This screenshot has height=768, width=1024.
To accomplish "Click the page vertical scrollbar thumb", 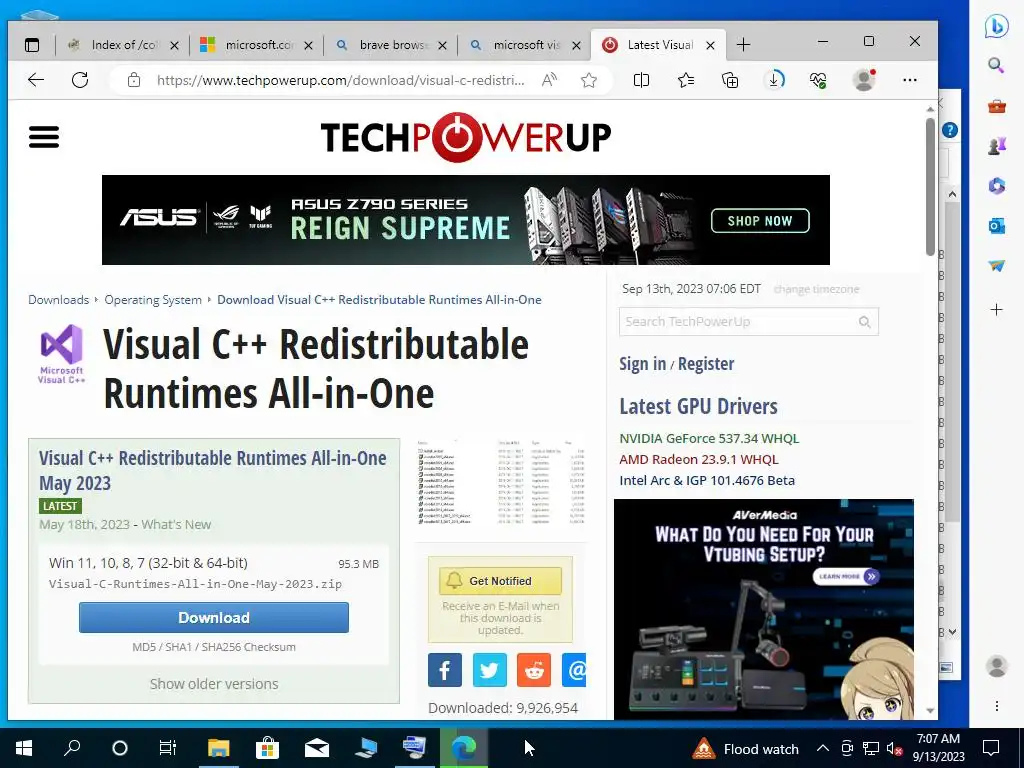I will click(x=930, y=186).
